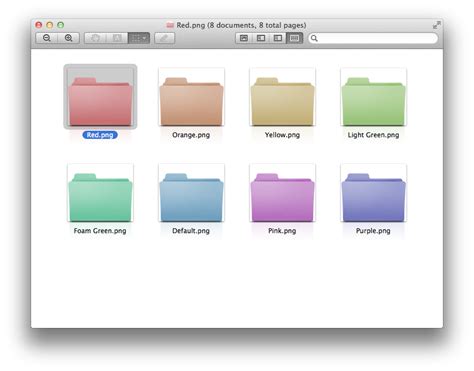Close the Preview window with red button
Screen dimensions: 474x371
pyautogui.click(x=39, y=25)
